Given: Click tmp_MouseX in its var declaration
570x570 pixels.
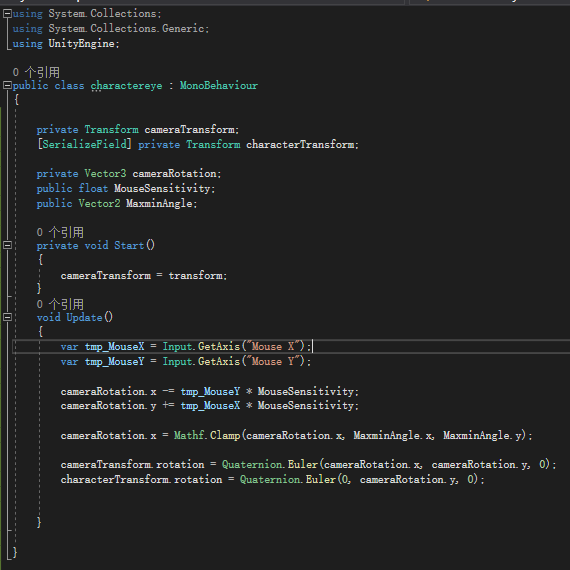Looking at the screenshot, I should (115, 346).
